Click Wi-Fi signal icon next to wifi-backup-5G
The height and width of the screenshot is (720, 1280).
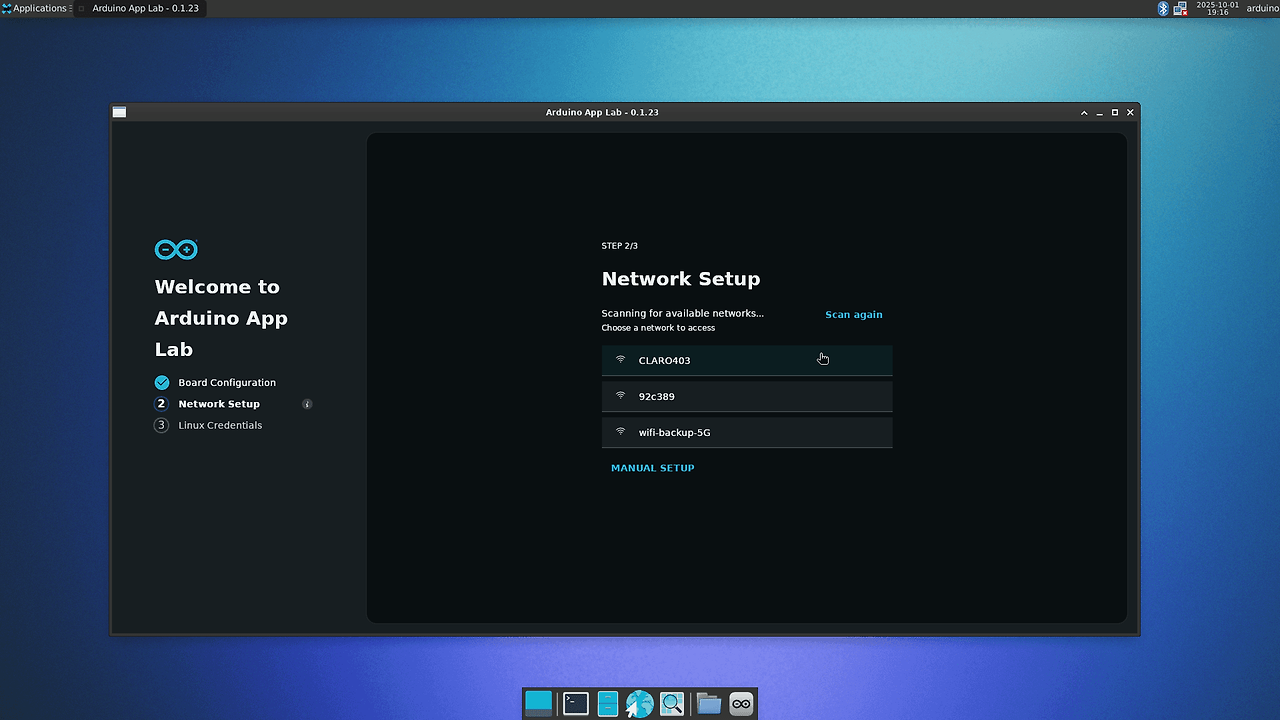click(x=620, y=432)
